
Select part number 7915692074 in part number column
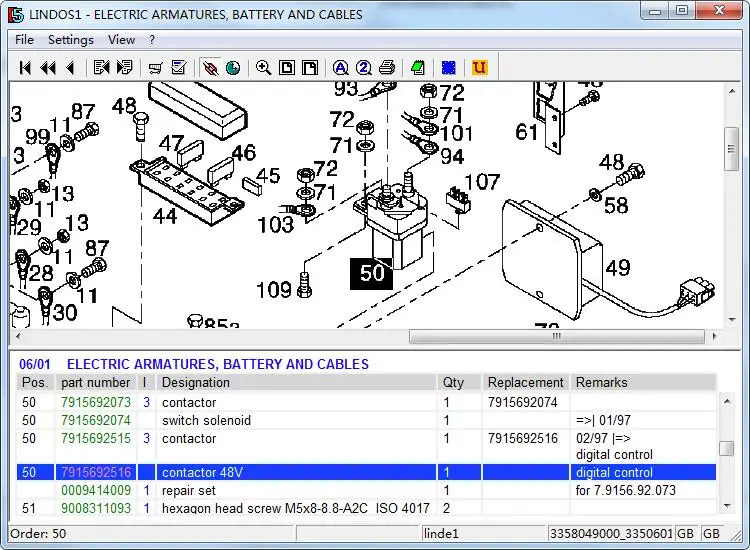tap(96, 421)
